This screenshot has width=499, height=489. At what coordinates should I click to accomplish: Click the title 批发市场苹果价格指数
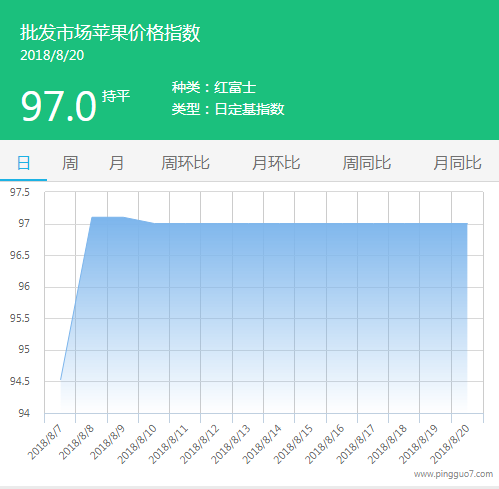tap(110, 33)
